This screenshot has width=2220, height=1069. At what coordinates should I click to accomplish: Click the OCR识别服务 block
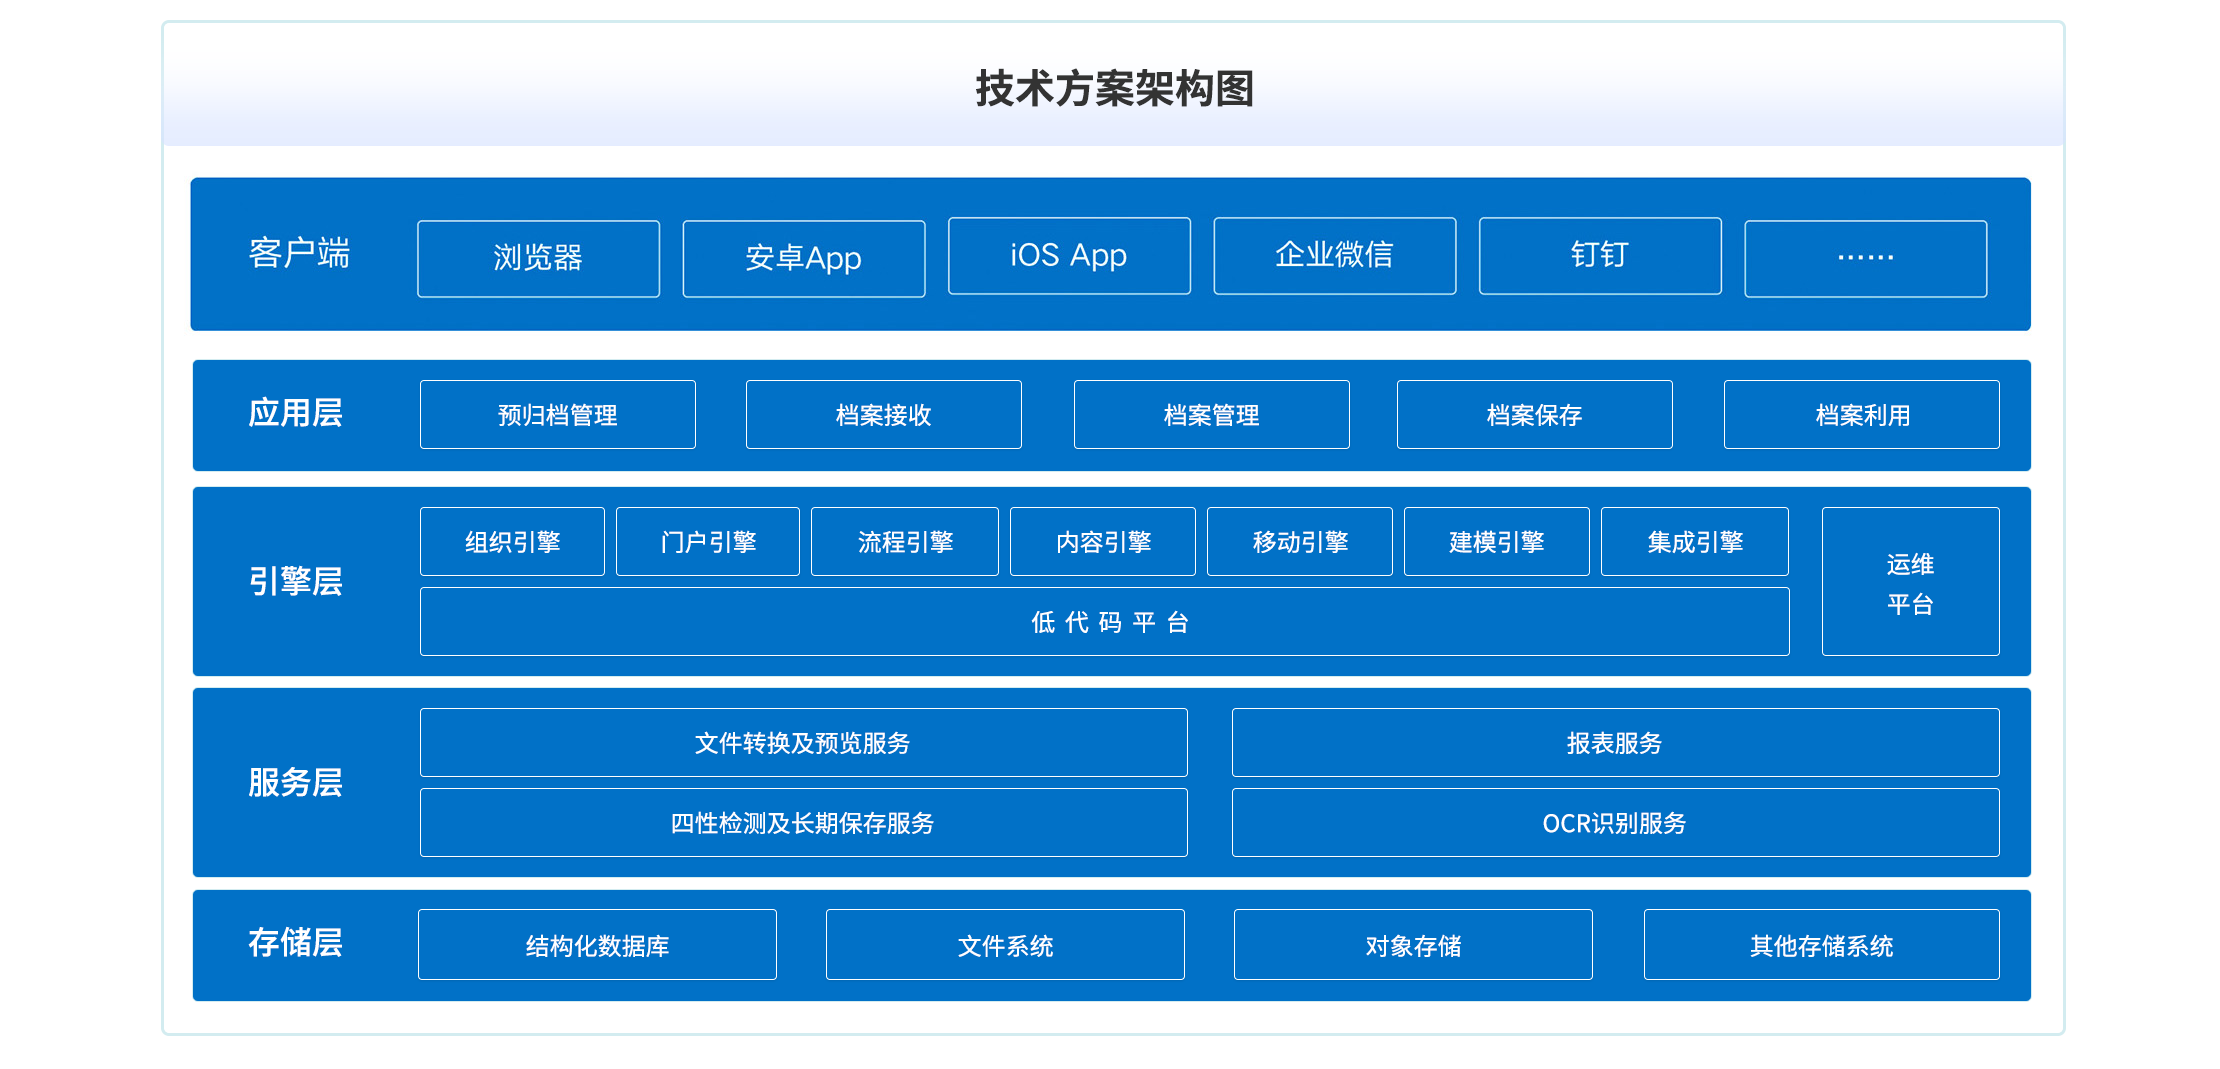1615,822
